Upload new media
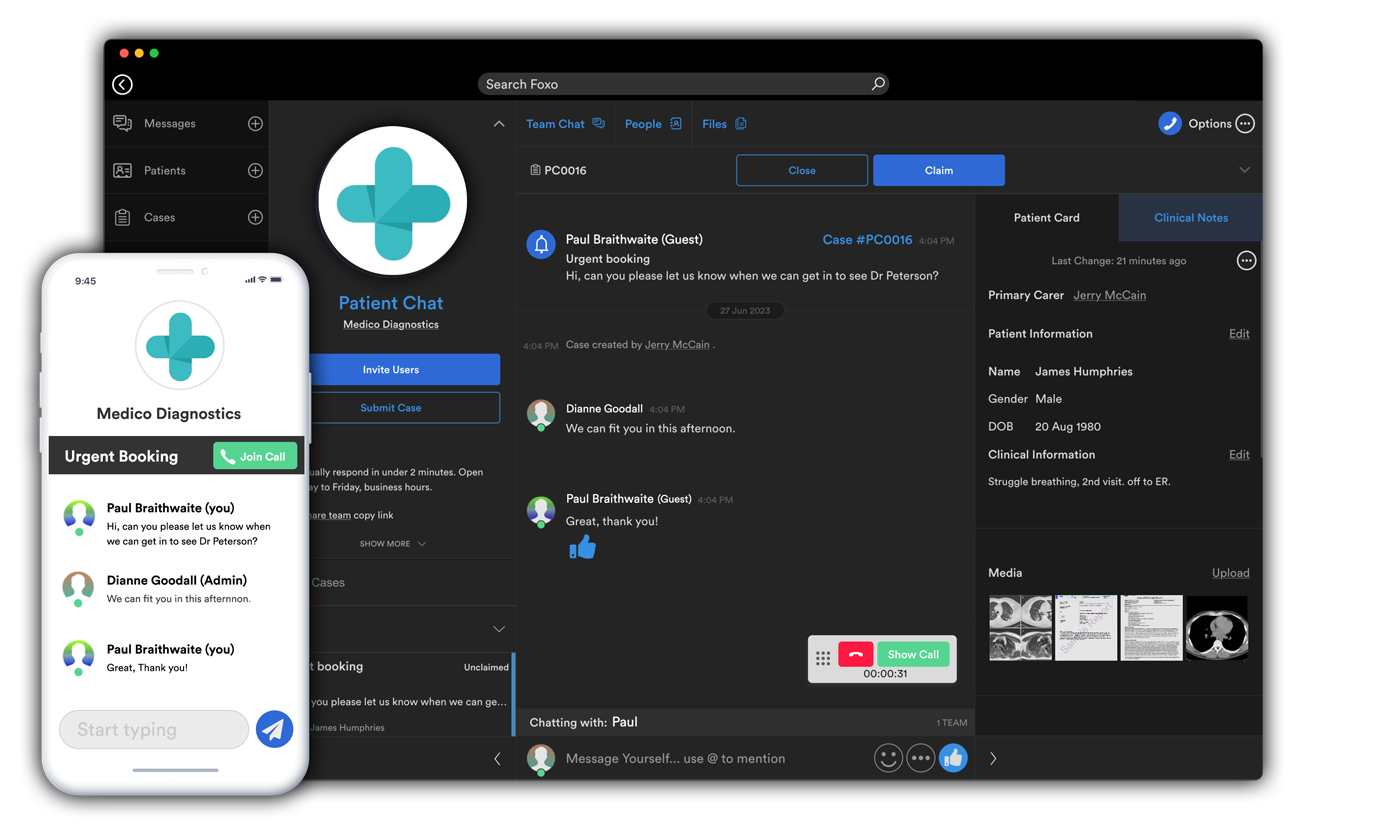 (1231, 573)
